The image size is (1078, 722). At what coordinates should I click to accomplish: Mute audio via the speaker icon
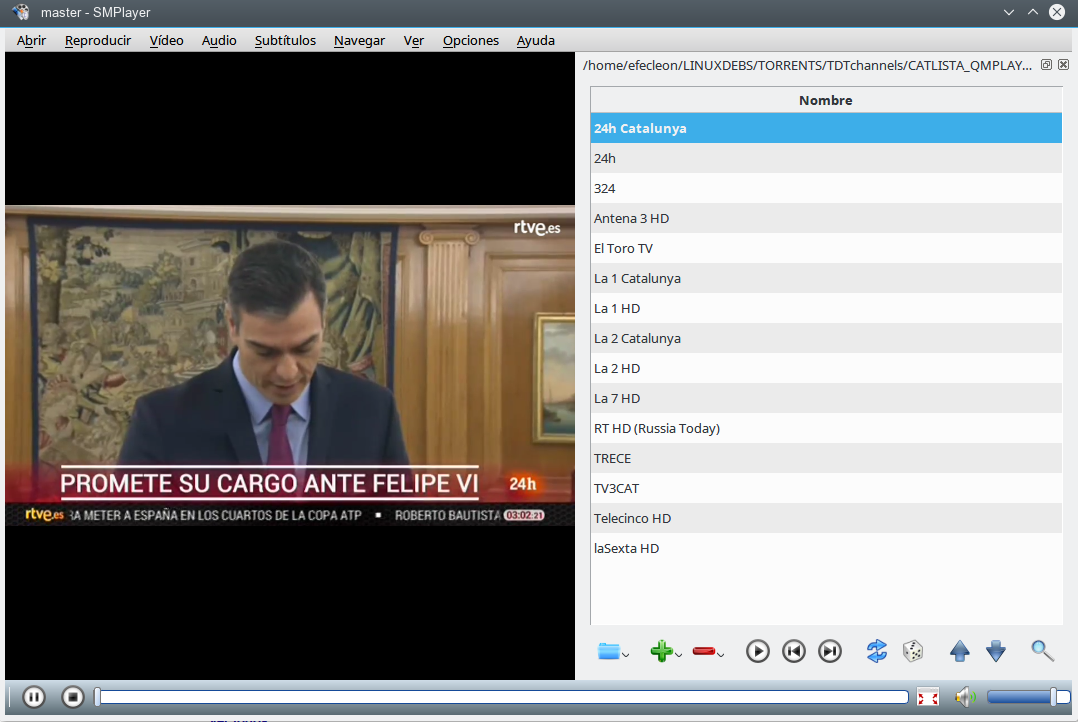pyautogui.click(x=965, y=697)
